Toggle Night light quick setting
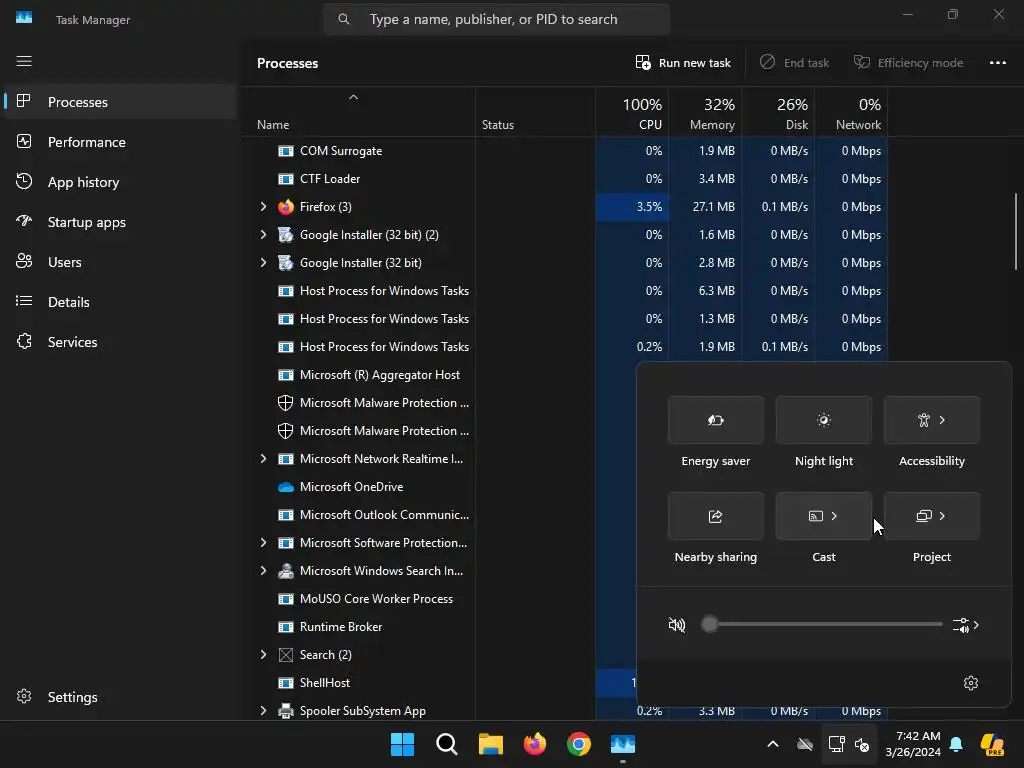Viewport: 1024px width, 768px height. tap(824, 420)
